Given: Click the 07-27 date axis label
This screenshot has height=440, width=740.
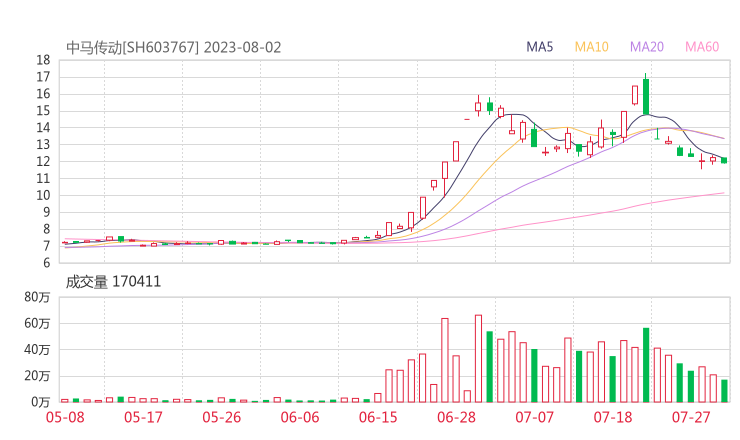Looking at the screenshot, I should [691, 417].
